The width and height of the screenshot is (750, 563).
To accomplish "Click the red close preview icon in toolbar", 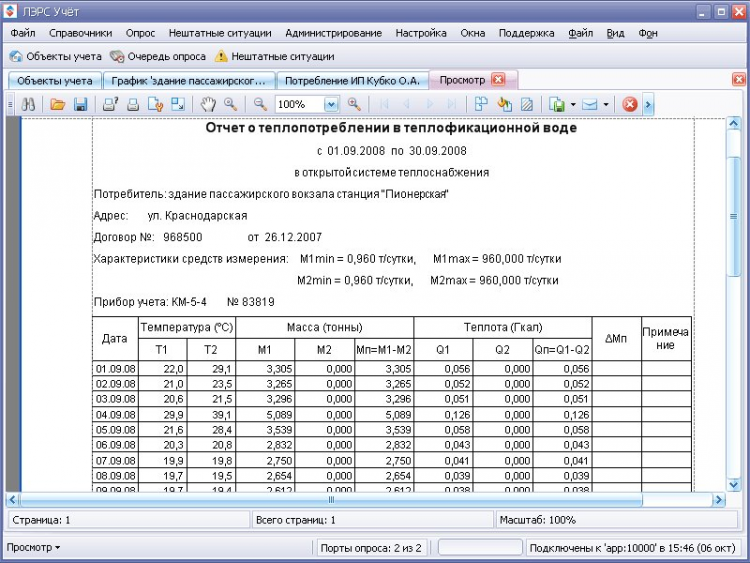I will point(630,104).
